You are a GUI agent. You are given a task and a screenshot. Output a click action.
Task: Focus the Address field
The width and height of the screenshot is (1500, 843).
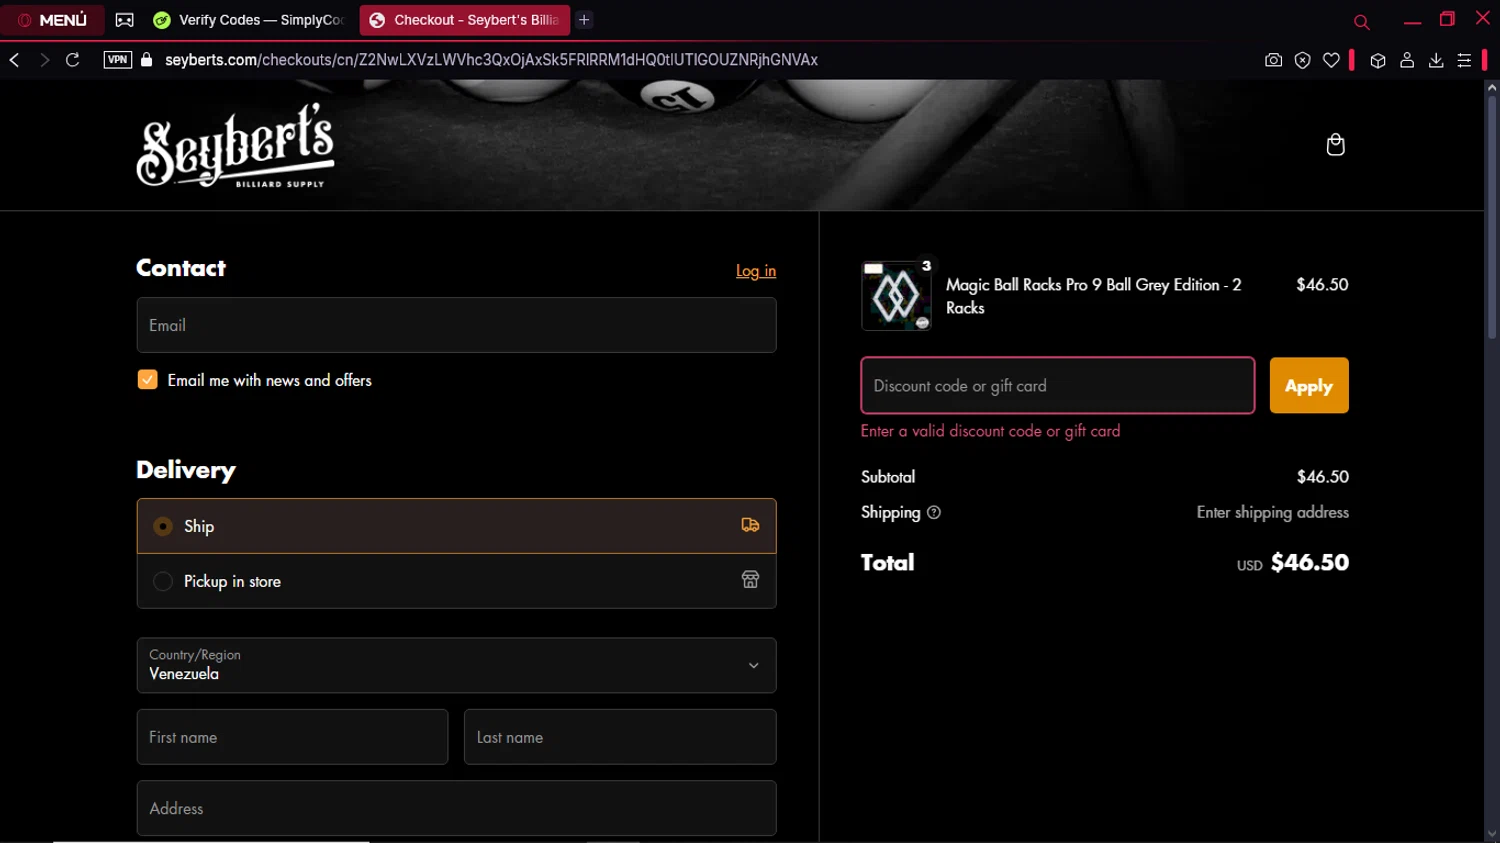pos(456,808)
